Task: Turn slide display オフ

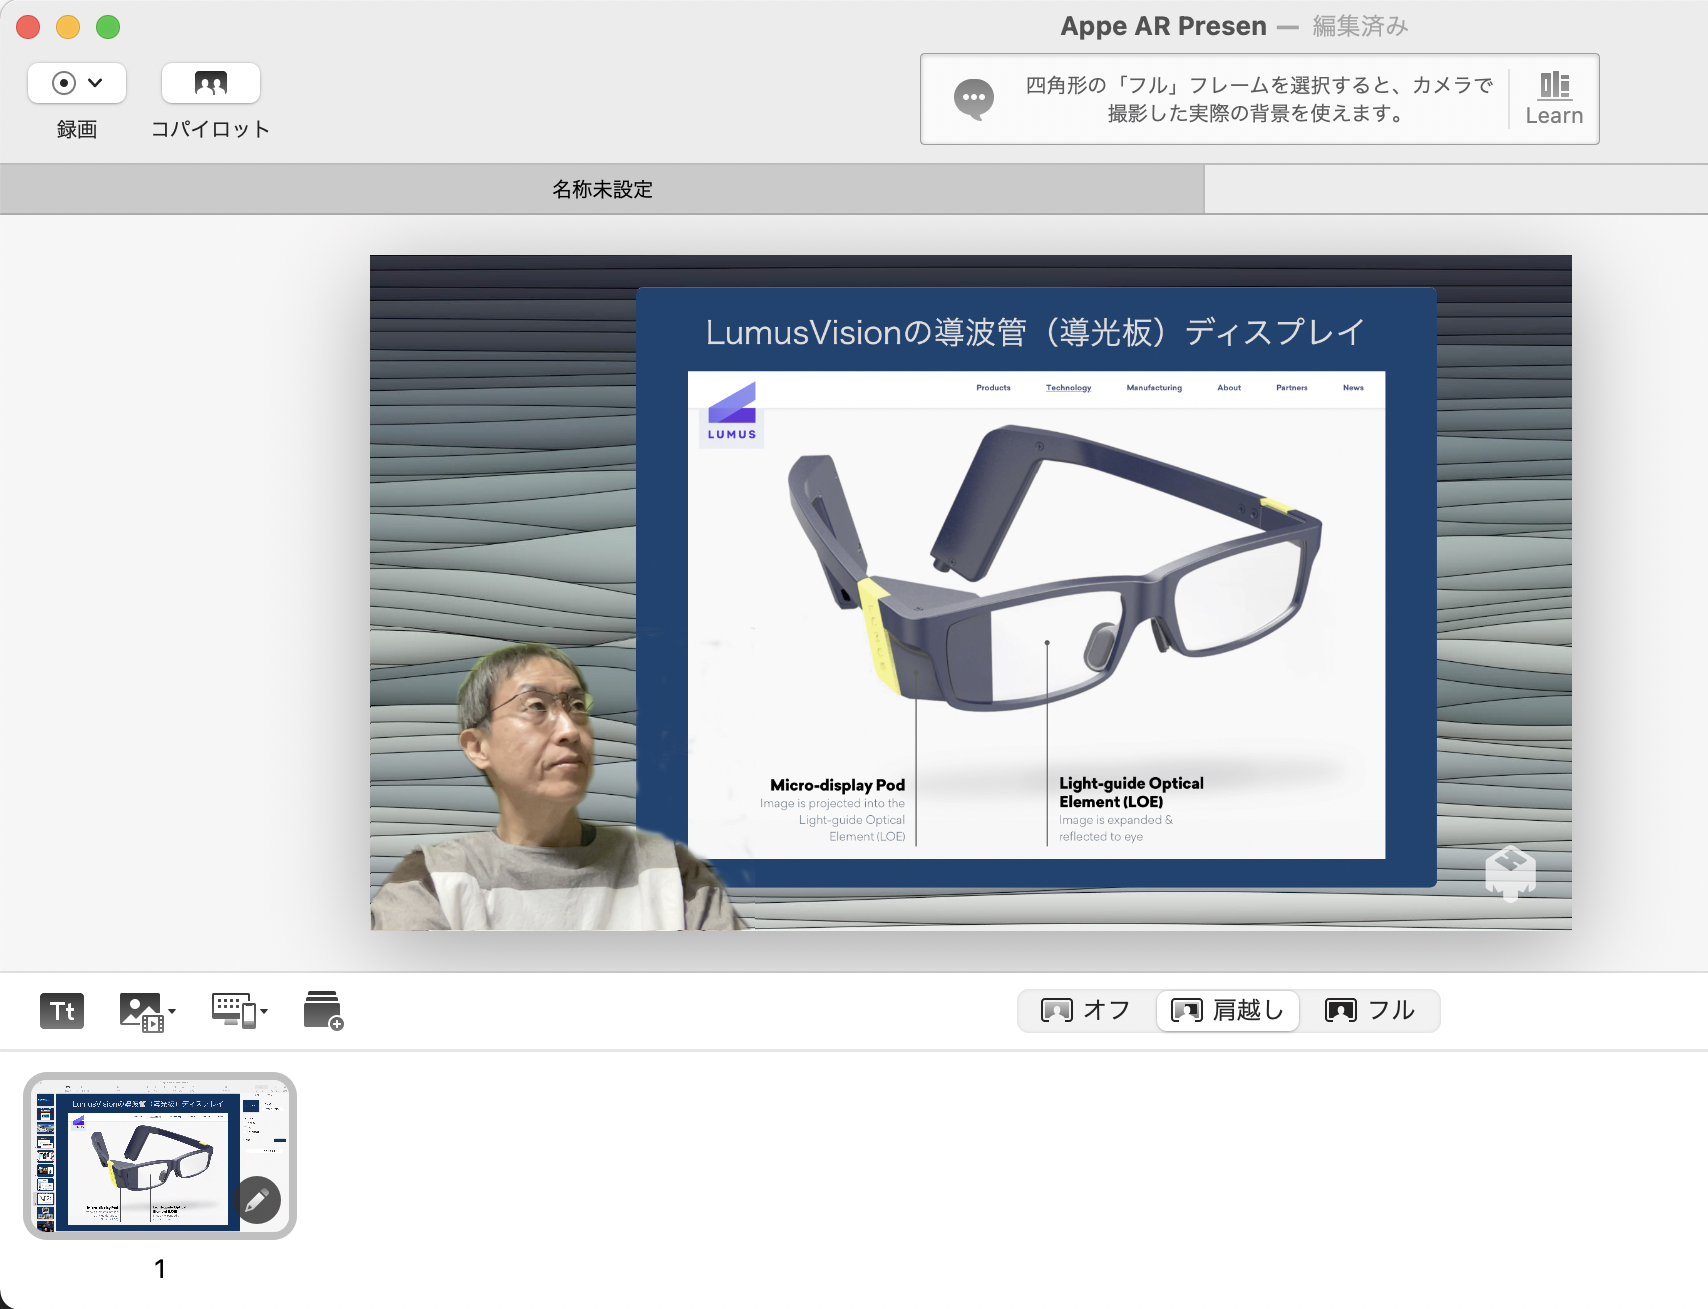Action: (1086, 1010)
